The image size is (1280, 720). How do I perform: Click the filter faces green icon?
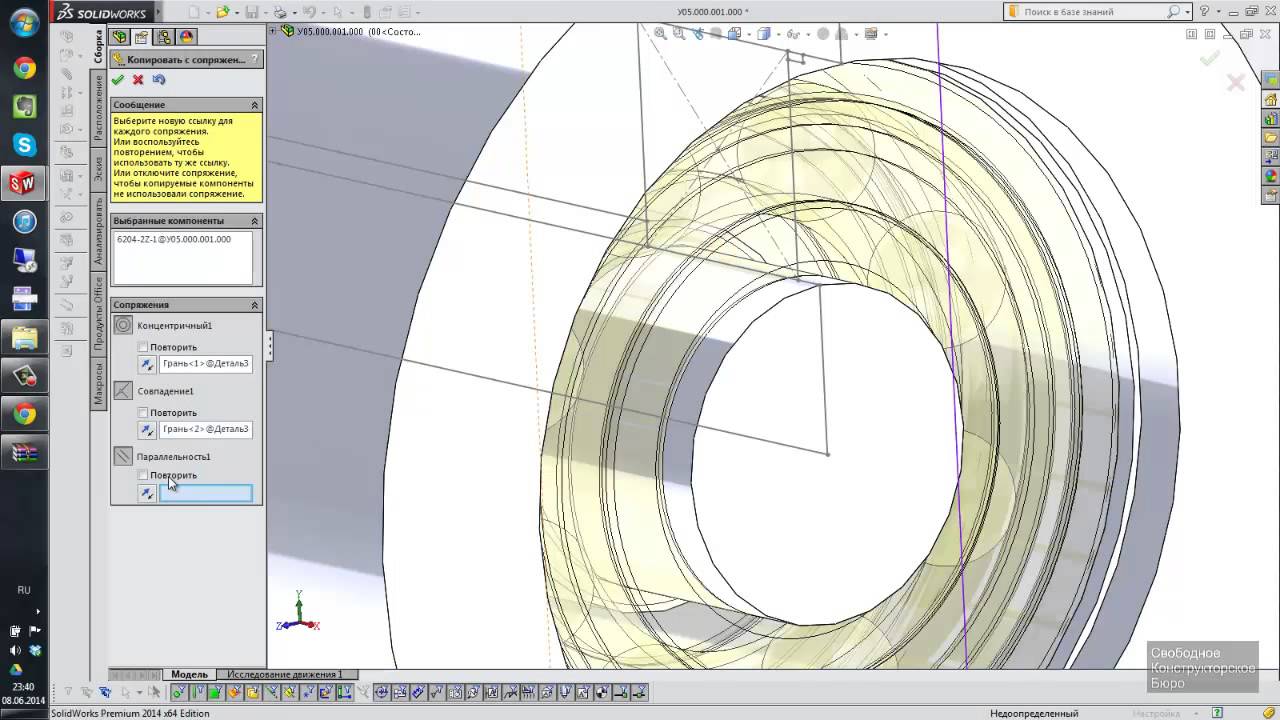pos(214,692)
